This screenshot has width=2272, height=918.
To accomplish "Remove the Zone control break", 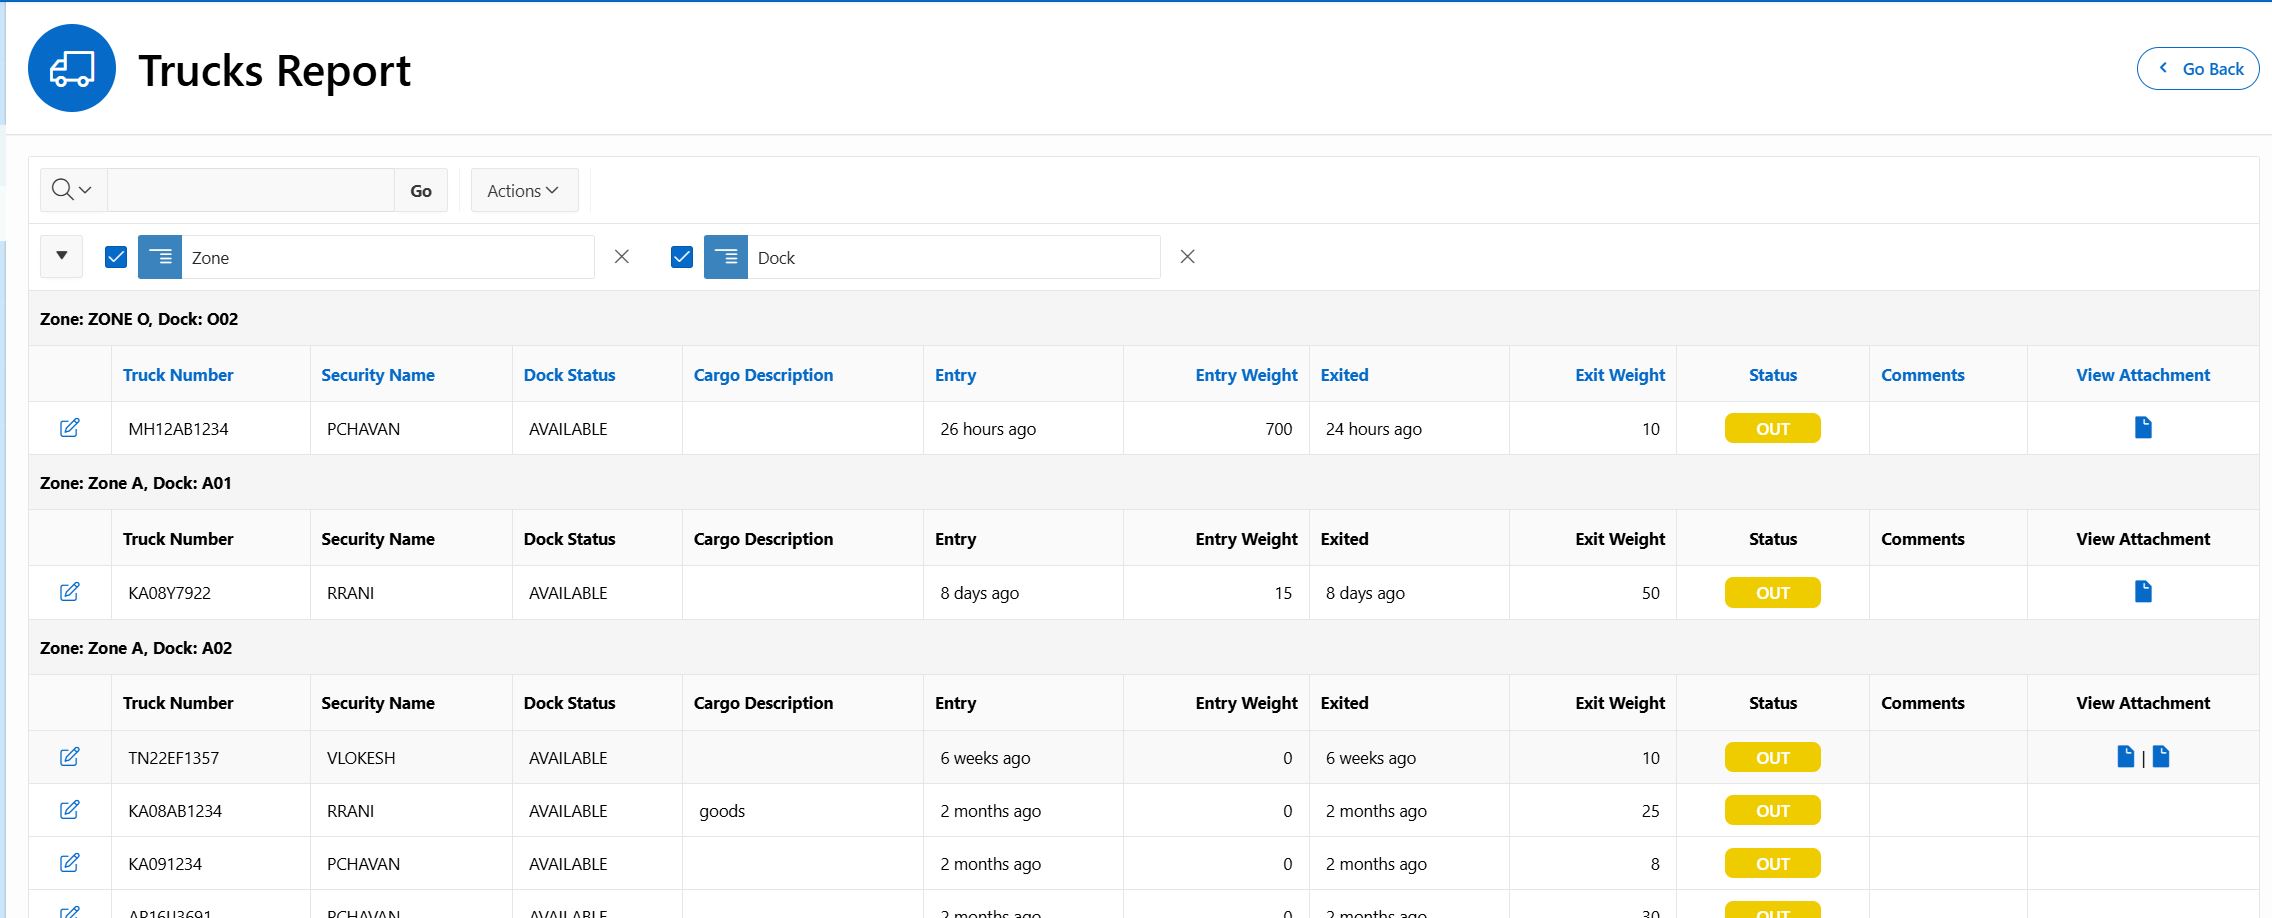I will coord(621,257).
